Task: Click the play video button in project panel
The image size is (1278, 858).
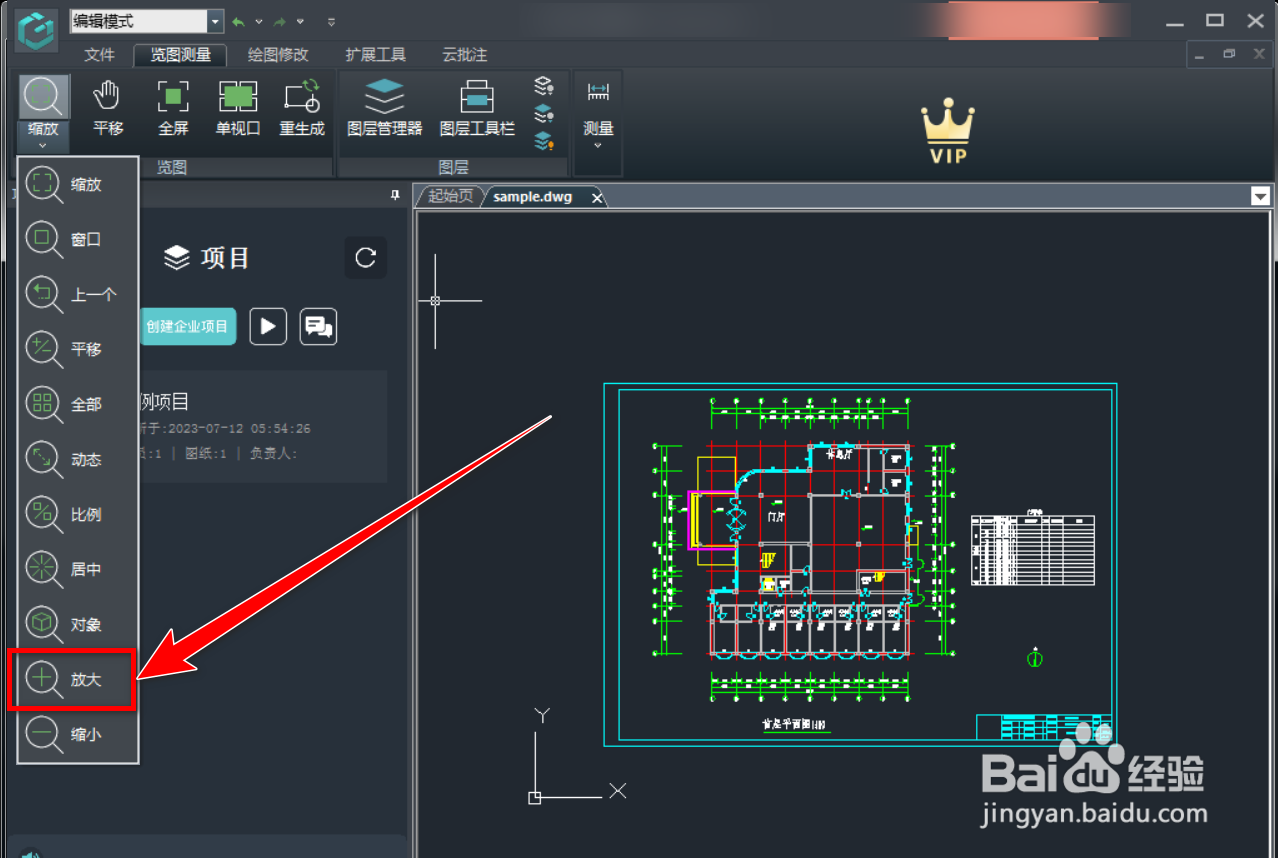Action: tap(268, 326)
